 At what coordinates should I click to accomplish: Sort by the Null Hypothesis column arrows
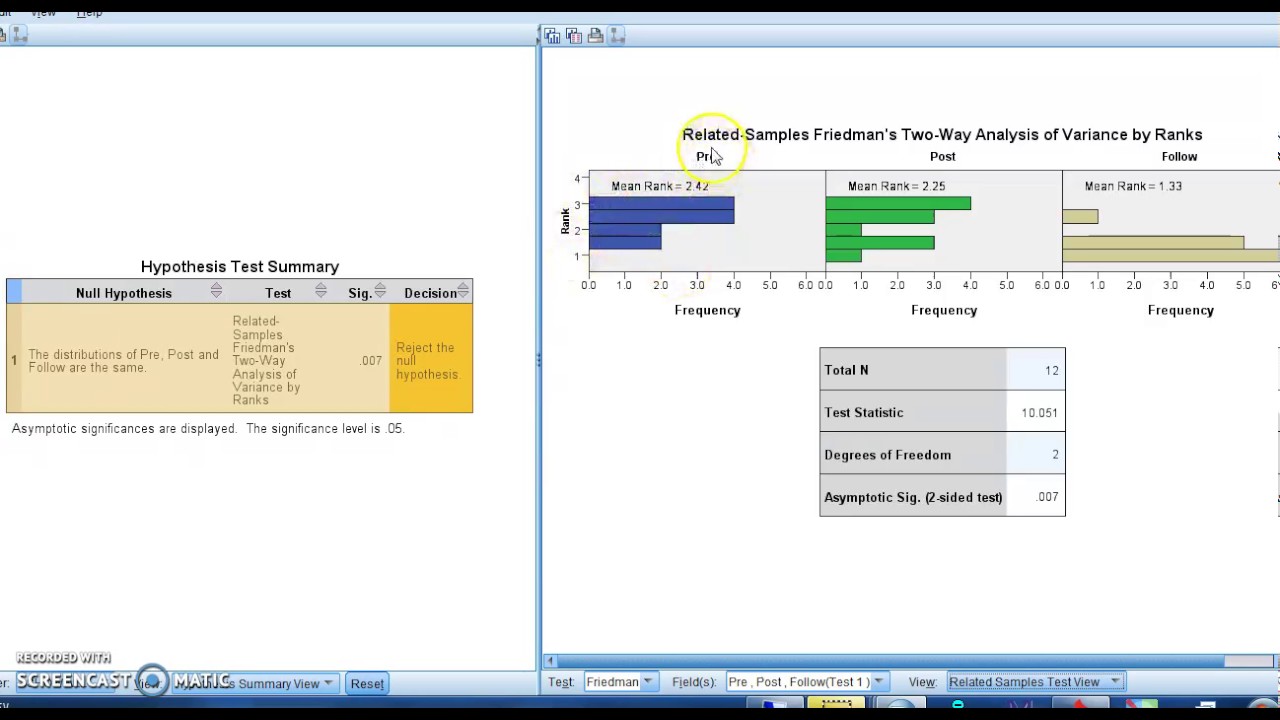[x=216, y=291]
